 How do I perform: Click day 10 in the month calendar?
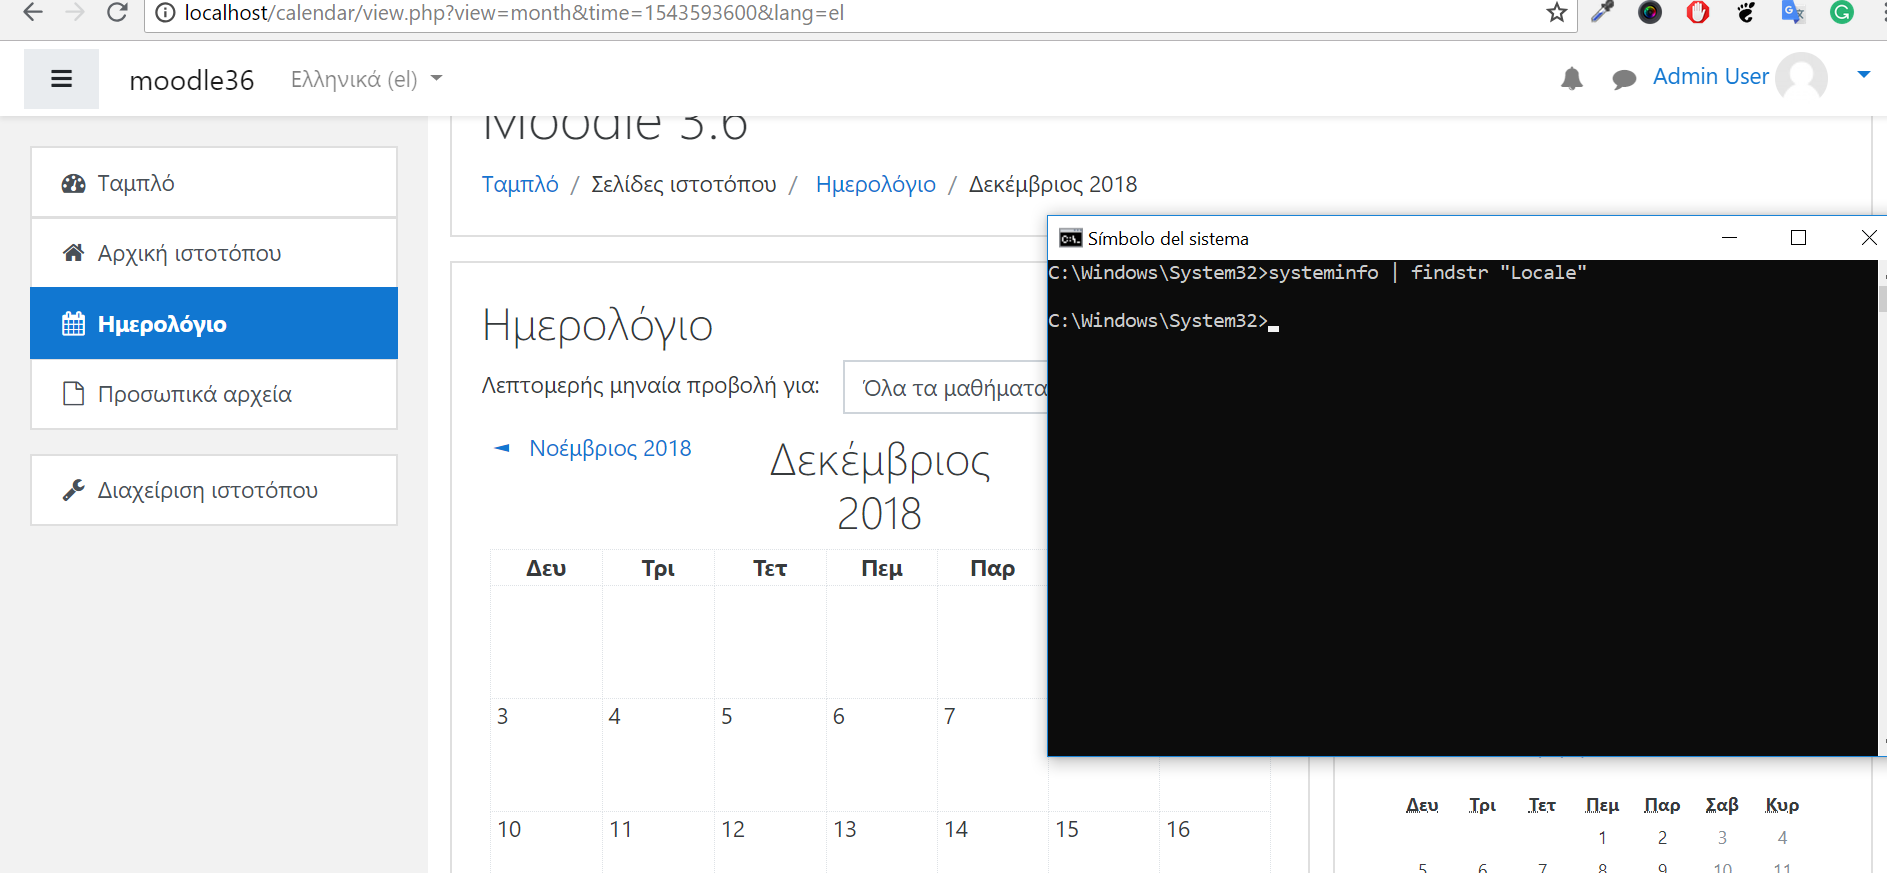coord(509,829)
